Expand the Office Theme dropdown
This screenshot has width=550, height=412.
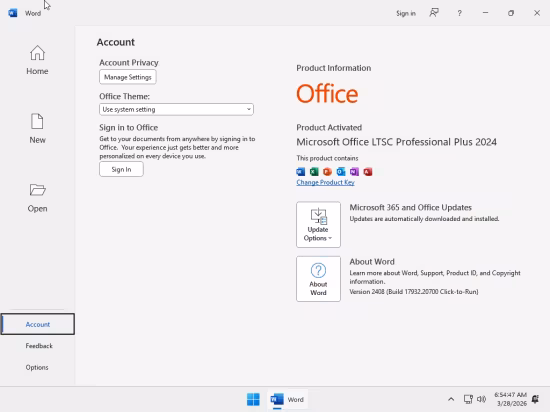[x=176, y=109]
